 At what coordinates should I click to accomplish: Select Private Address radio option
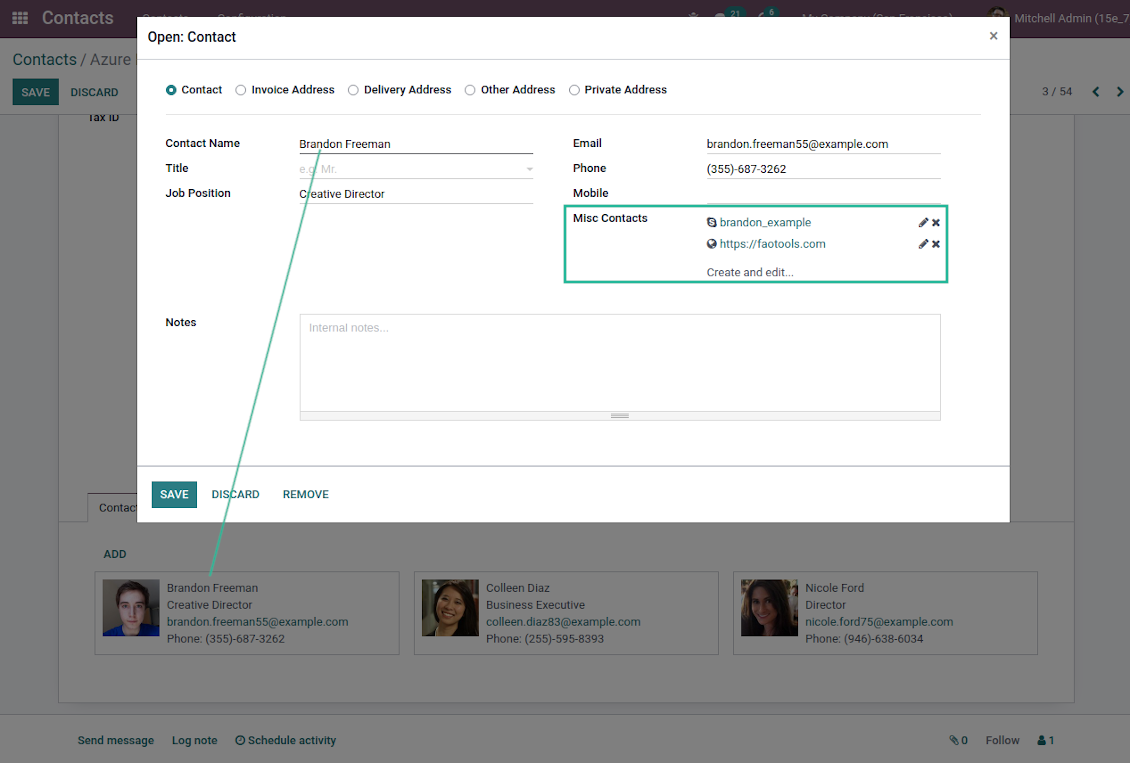(574, 90)
